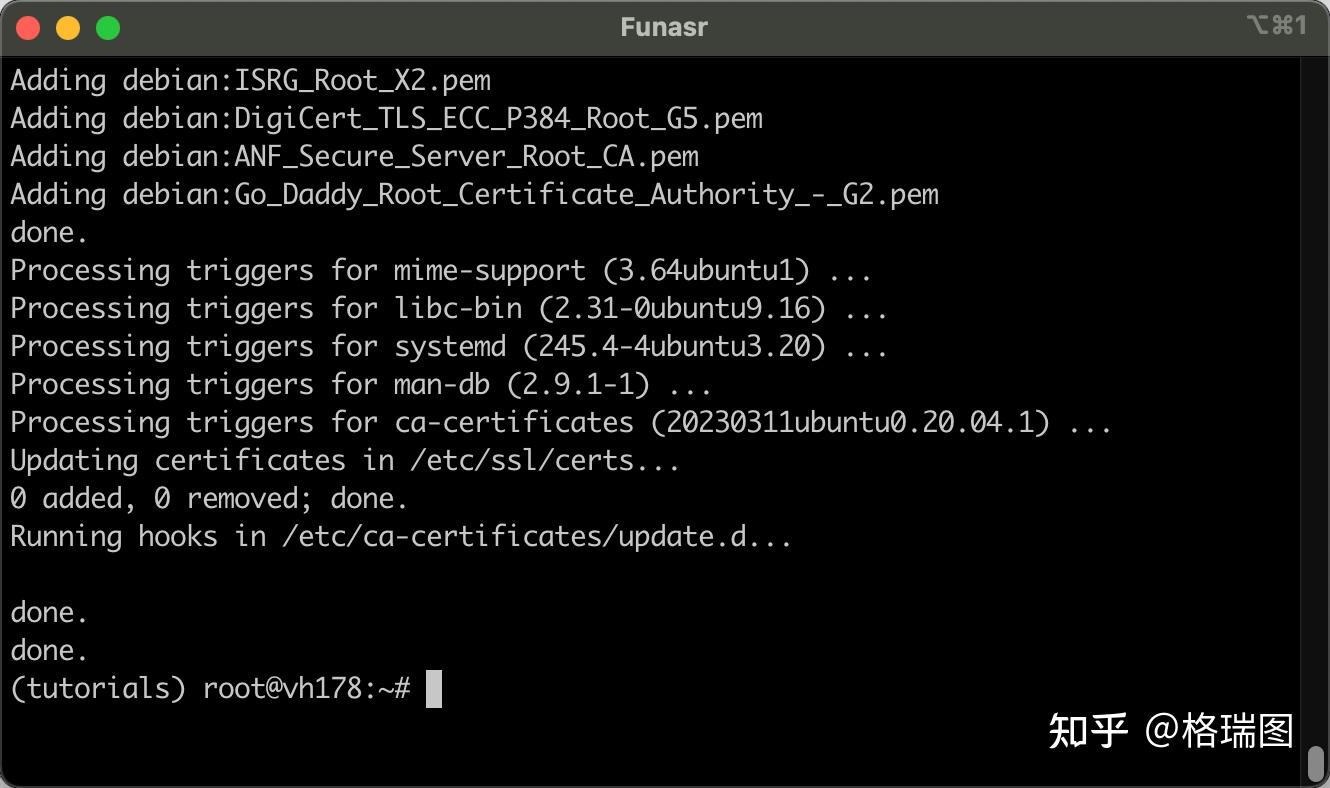
Task: Click the '/etc/ca-certificates/update.d' path text
Action: tap(520, 536)
